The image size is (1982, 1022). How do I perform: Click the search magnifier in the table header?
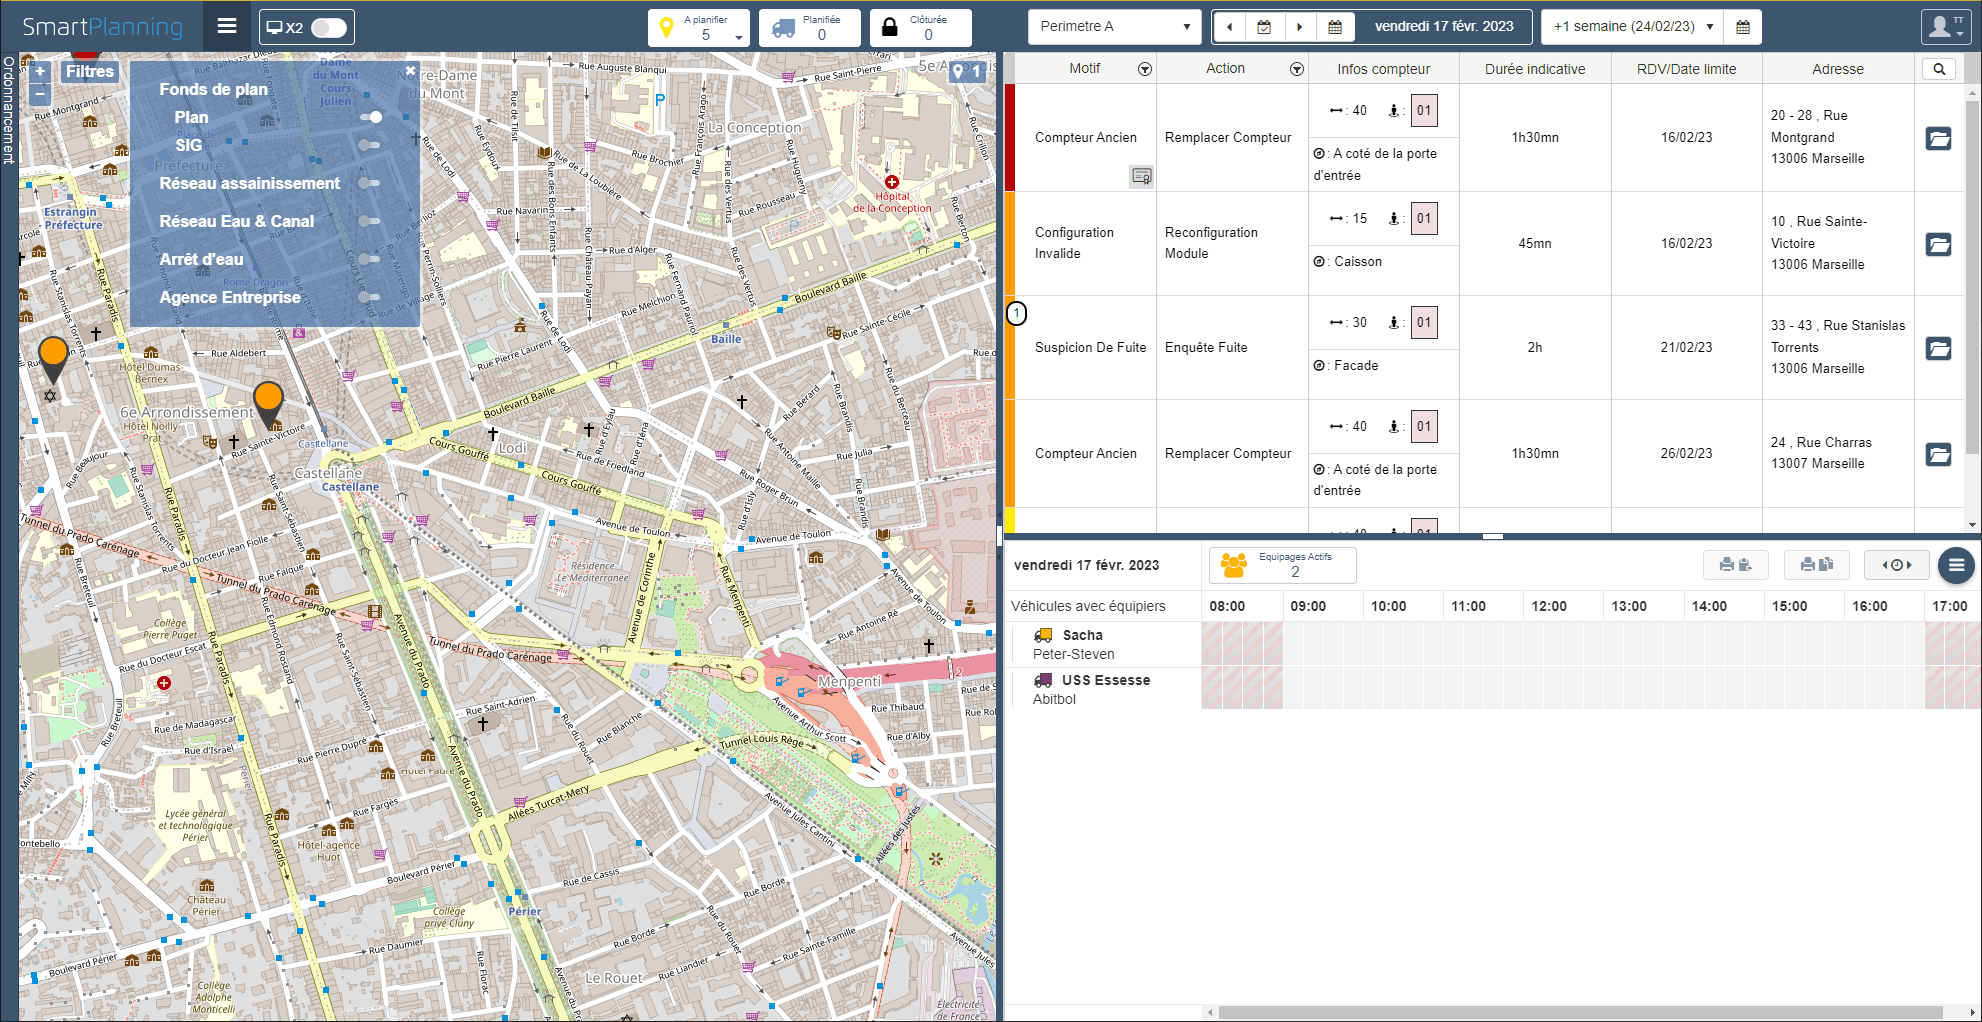click(1940, 69)
